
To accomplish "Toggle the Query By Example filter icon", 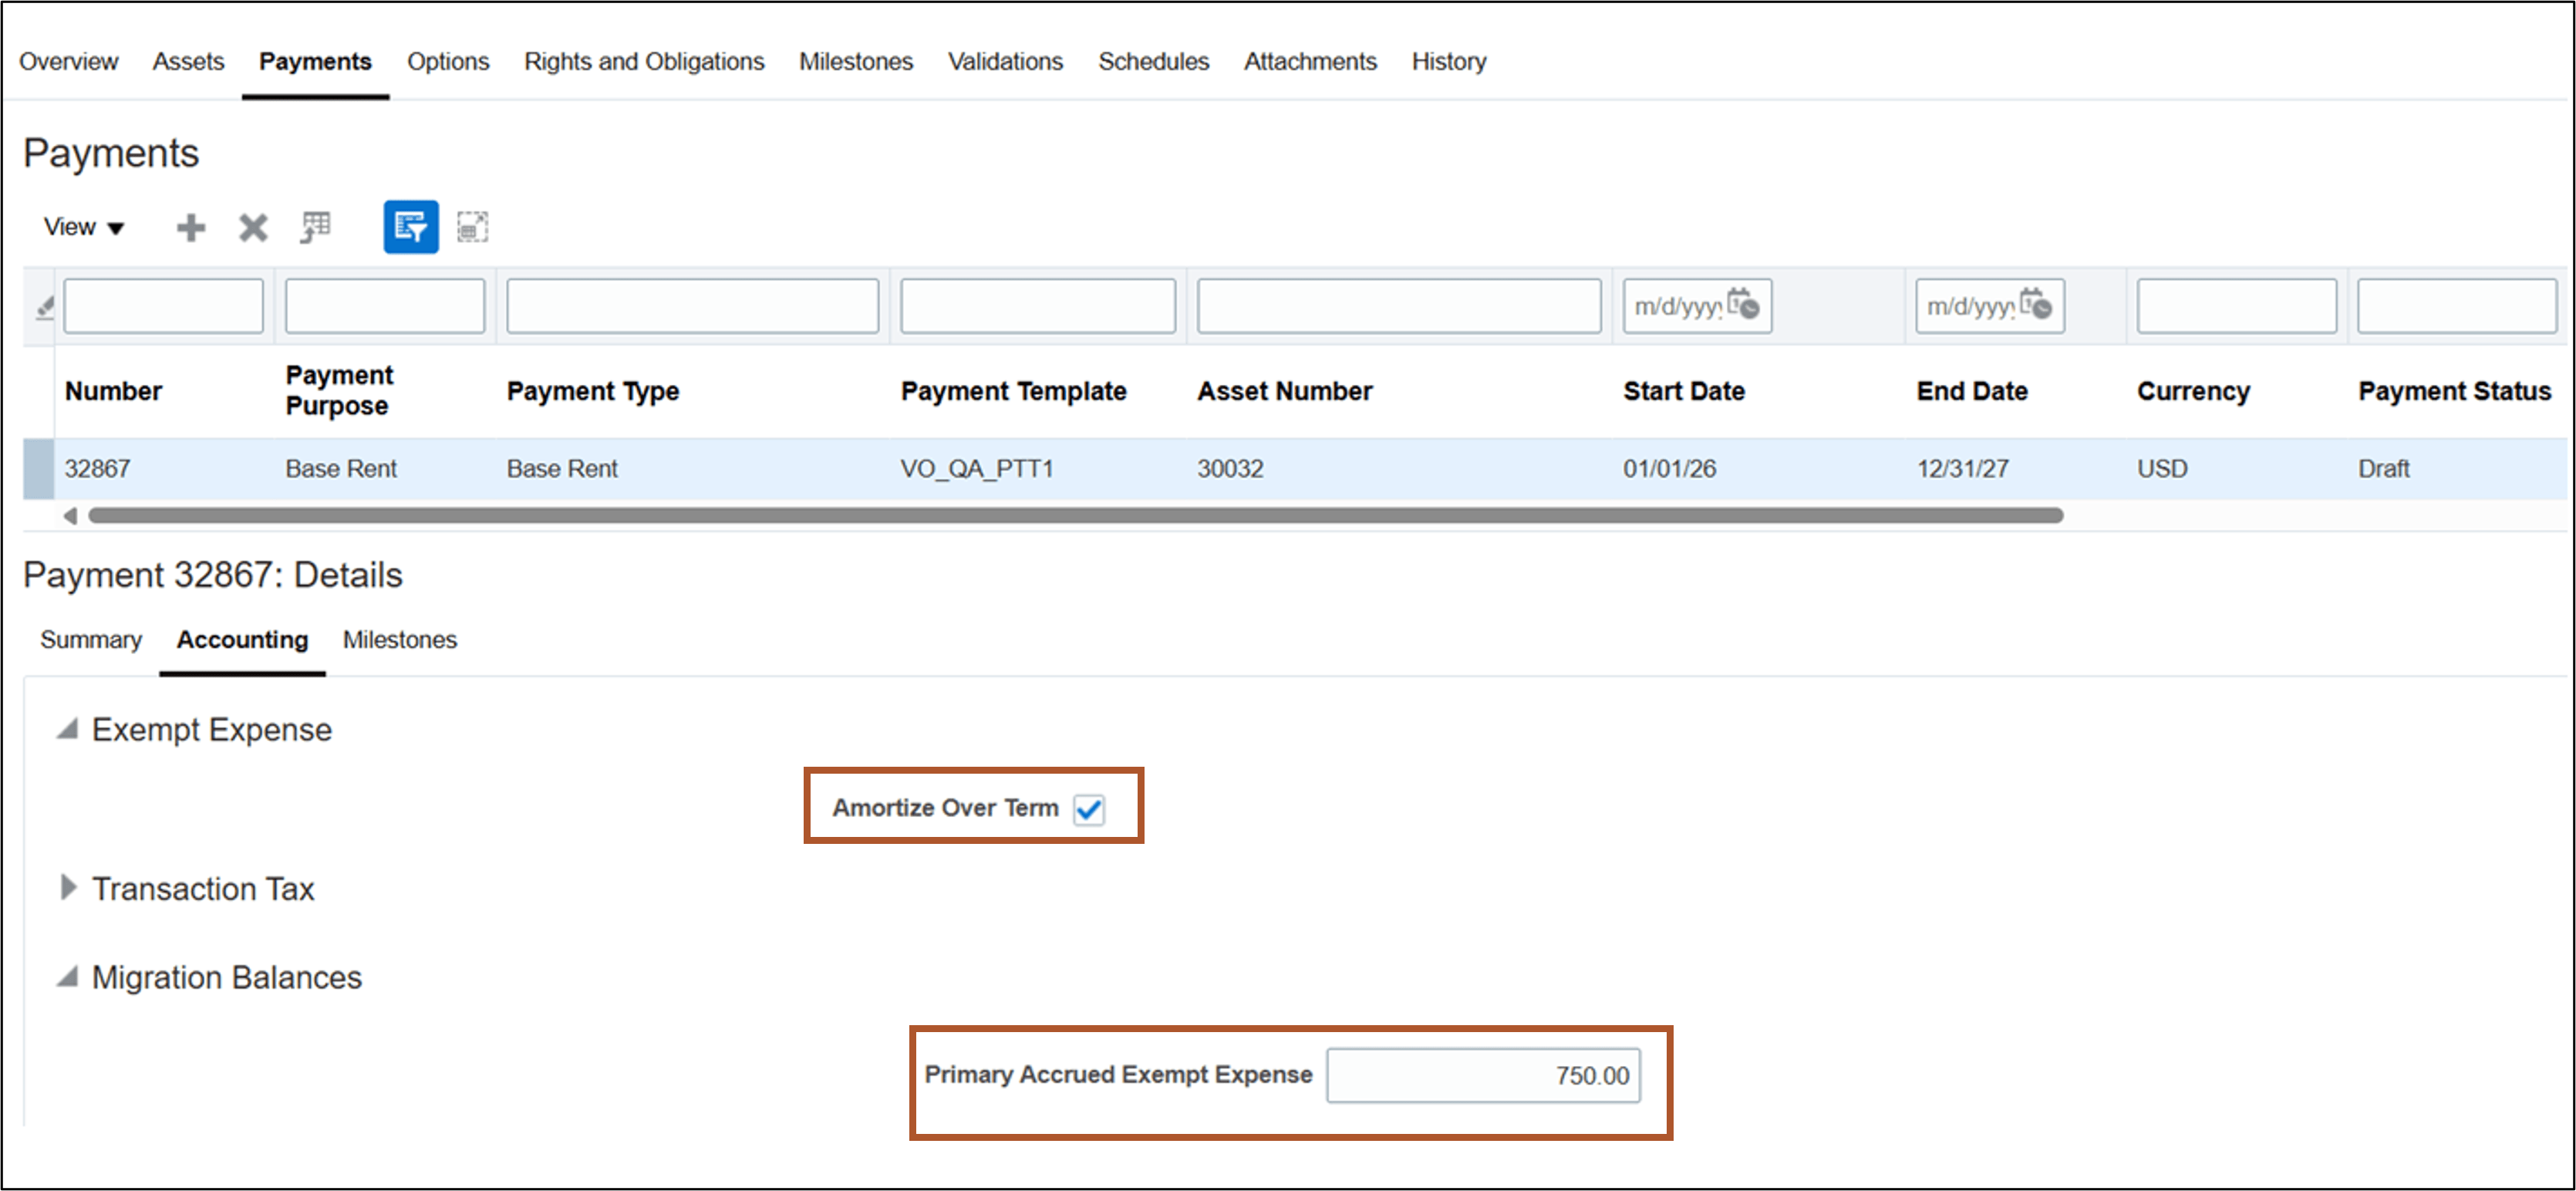I will coord(411,227).
